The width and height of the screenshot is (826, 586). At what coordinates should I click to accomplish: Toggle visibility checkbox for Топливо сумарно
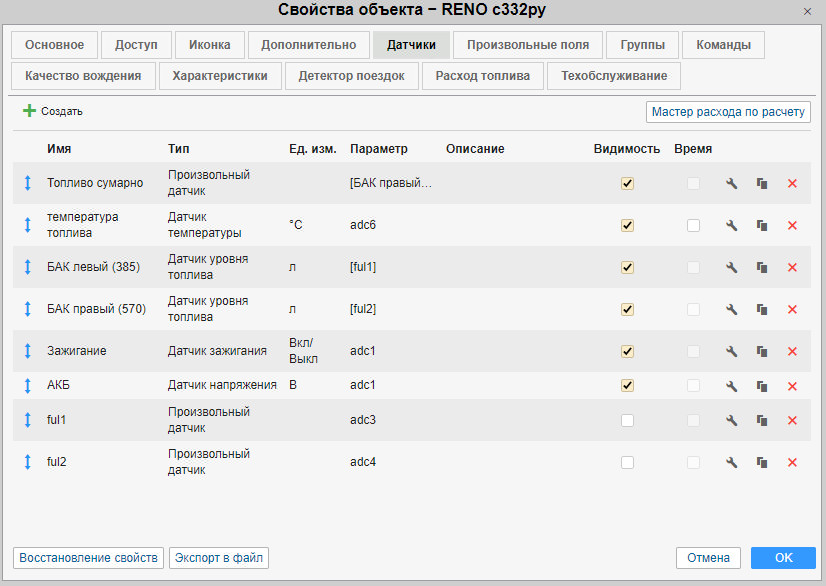pos(627,184)
